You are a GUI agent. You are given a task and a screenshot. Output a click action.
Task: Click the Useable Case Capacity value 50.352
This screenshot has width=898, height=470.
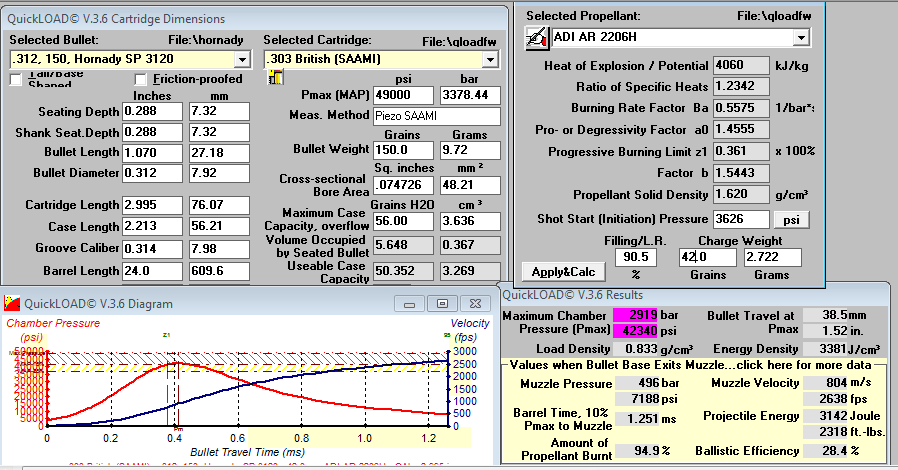403,271
